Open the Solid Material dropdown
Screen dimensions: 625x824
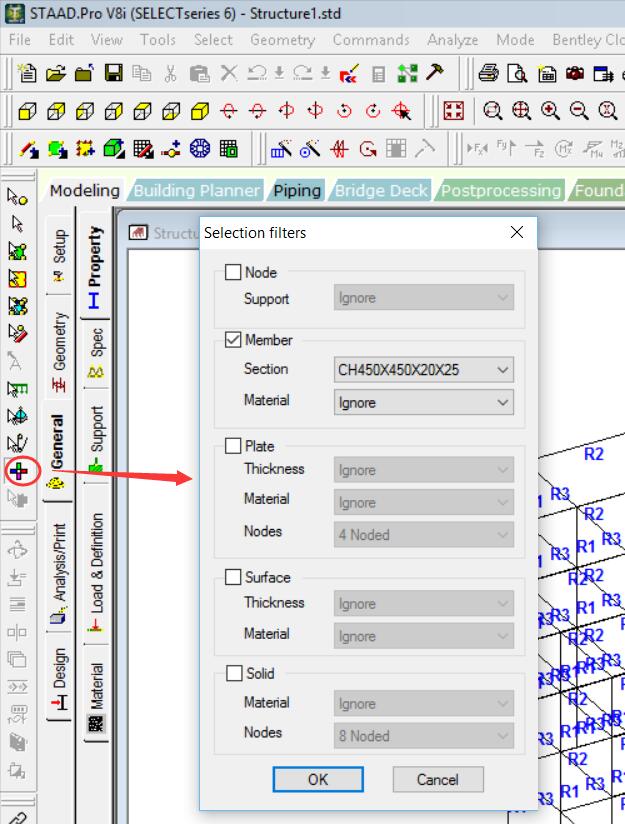click(424, 703)
